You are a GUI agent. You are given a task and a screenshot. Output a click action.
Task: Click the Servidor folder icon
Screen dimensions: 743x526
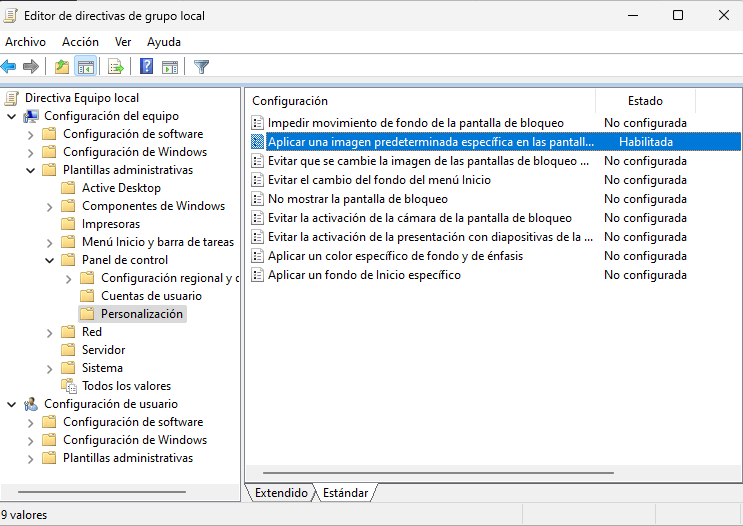pos(68,350)
